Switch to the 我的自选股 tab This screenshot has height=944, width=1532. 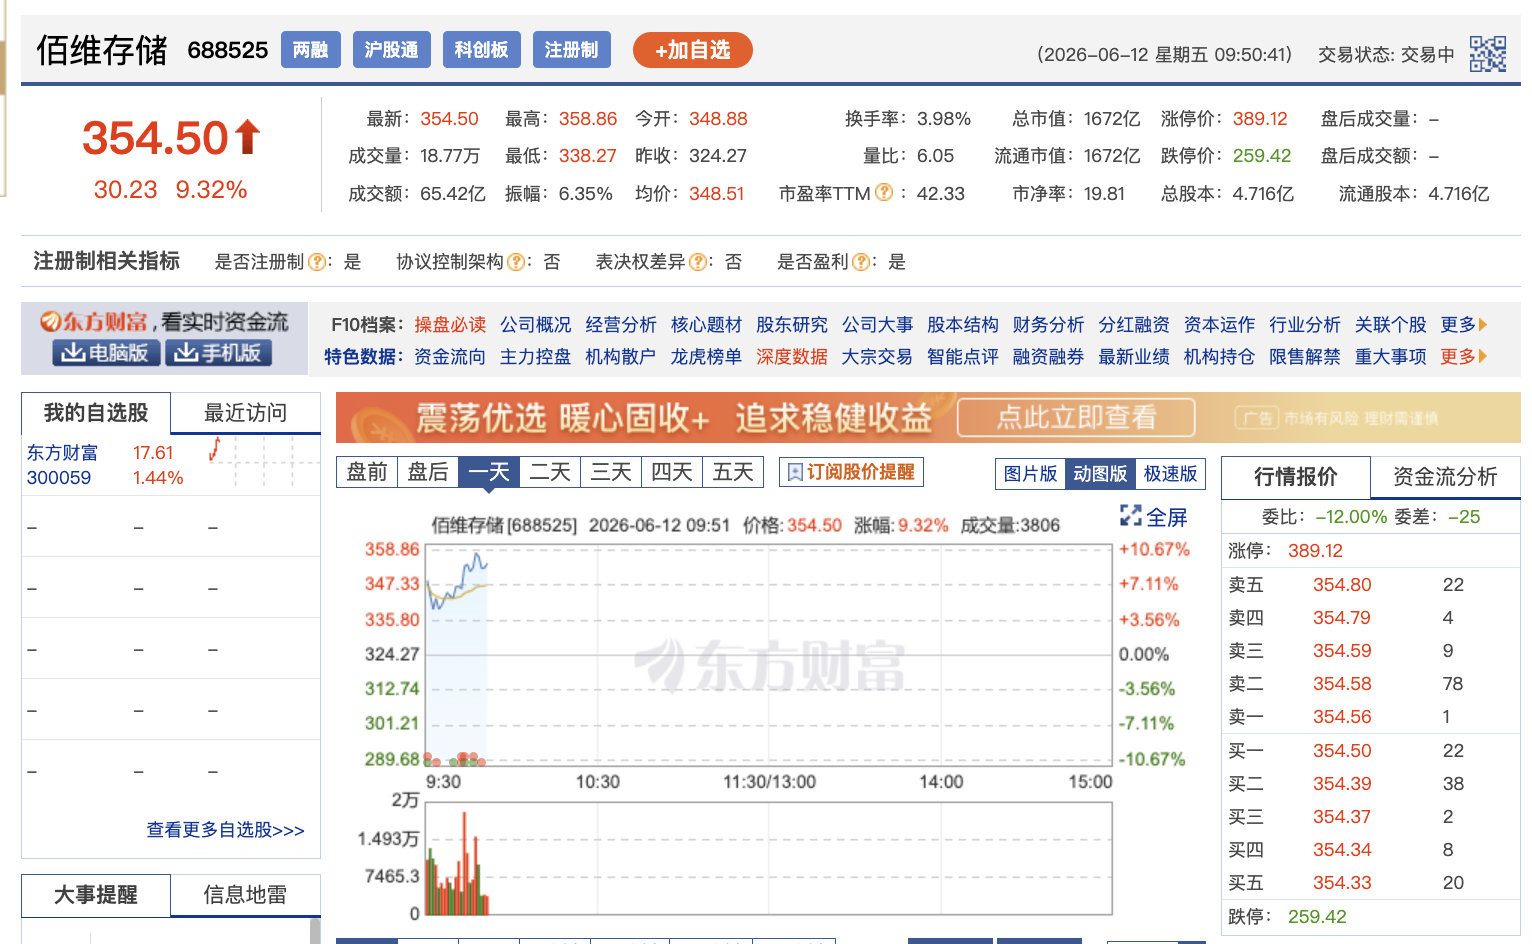[96, 413]
